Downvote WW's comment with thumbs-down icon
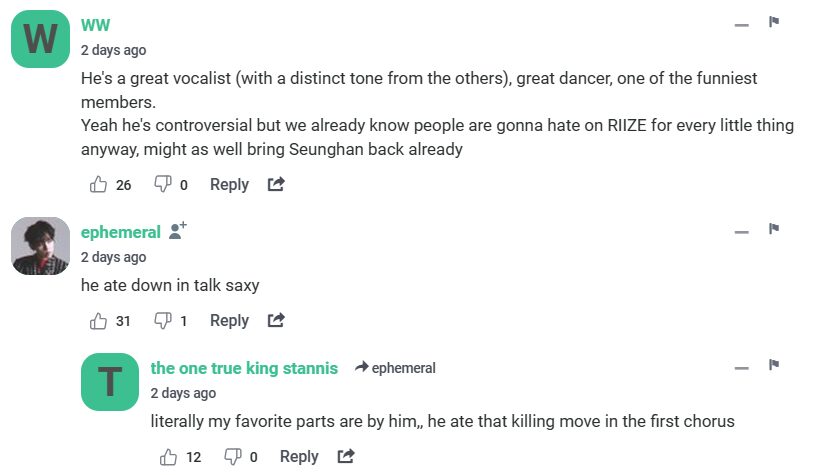 [x=162, y=184]
